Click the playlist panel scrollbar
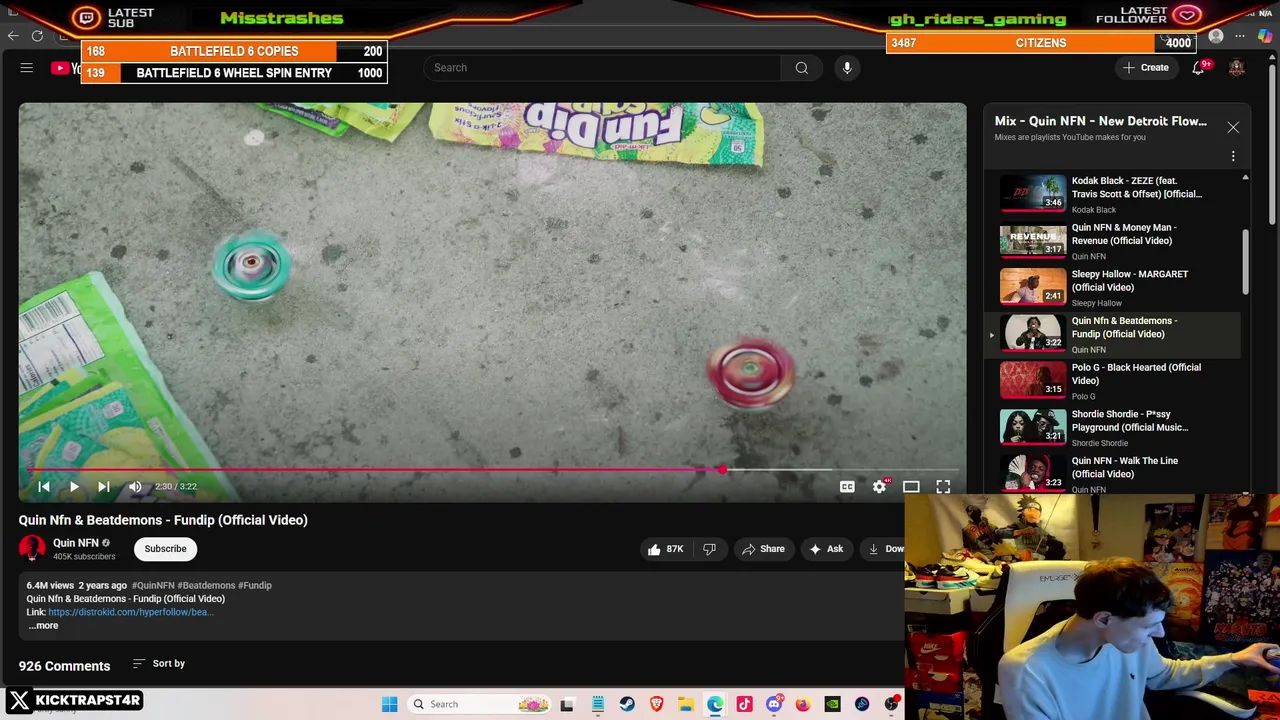This screenshot has height=720, width=1280. [1245, 262]
